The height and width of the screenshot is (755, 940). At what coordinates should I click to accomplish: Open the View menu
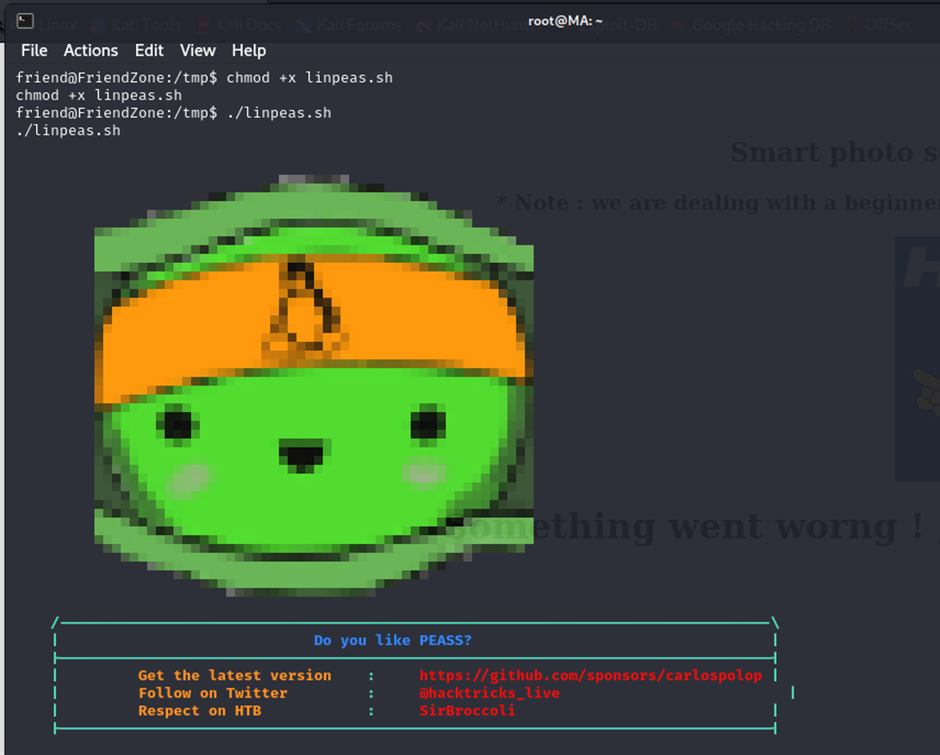[197, 50]
